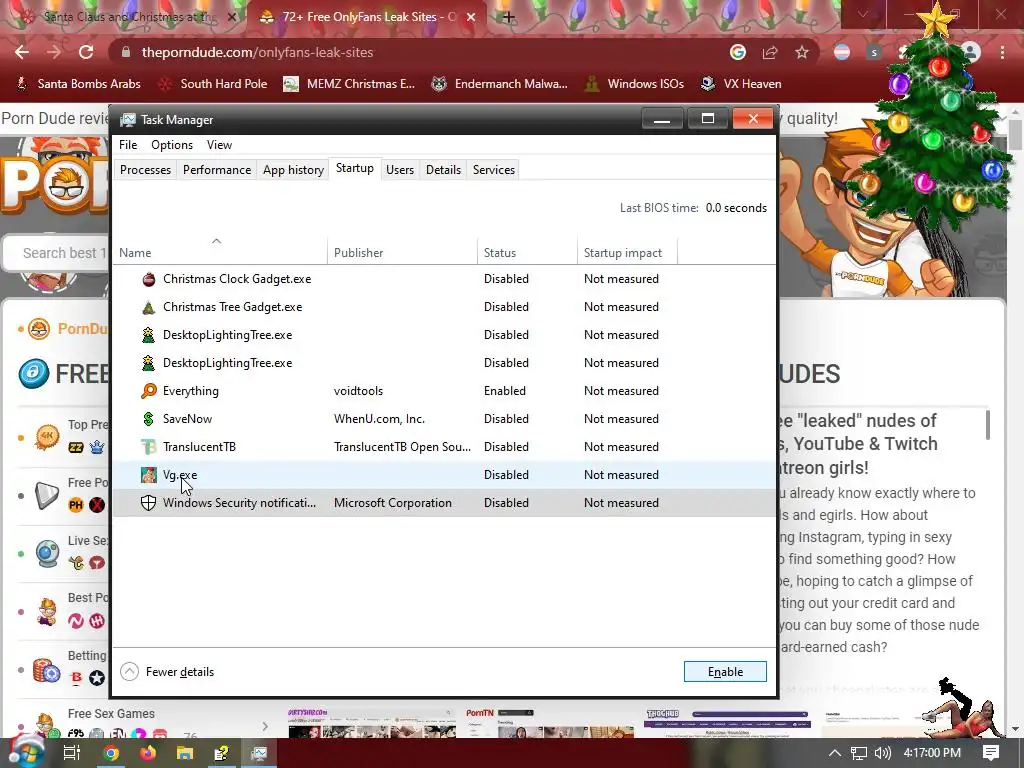The image size is (1024, 768).
Task: Click the Task Manager taskbar icon
Action: pos(259,753)
